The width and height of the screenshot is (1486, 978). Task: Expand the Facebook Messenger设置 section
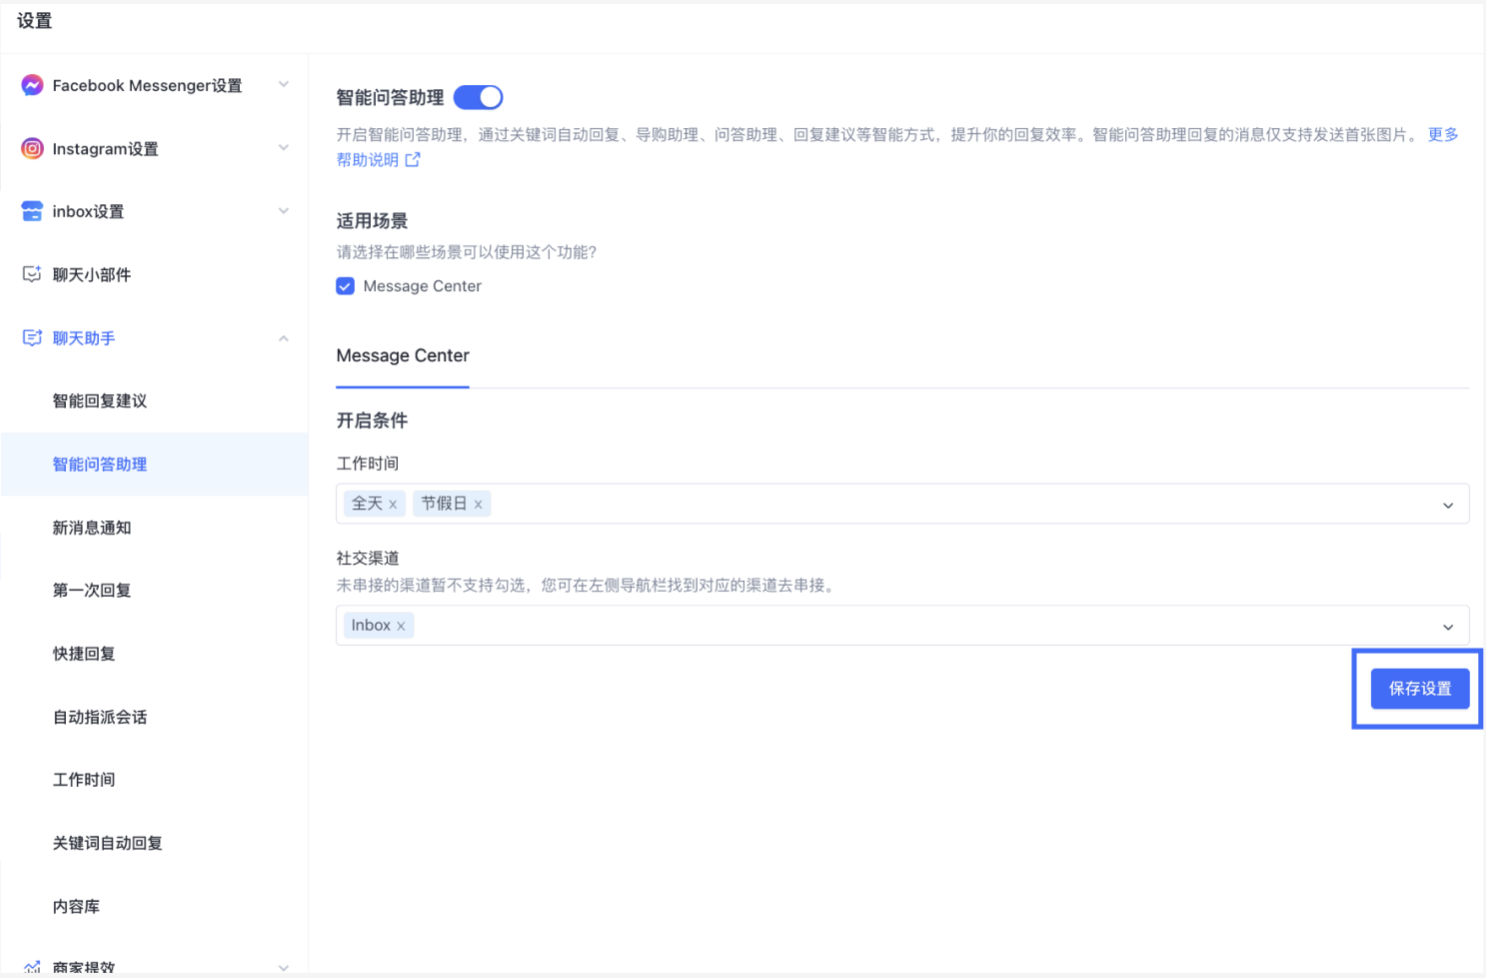point(284,85)
